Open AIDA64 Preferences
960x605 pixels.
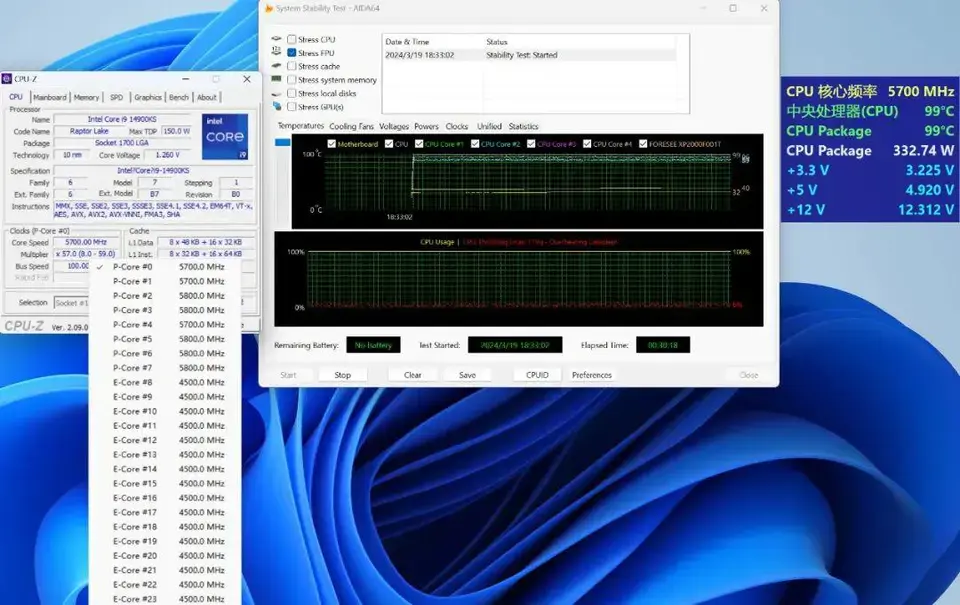tap(591, 375)
